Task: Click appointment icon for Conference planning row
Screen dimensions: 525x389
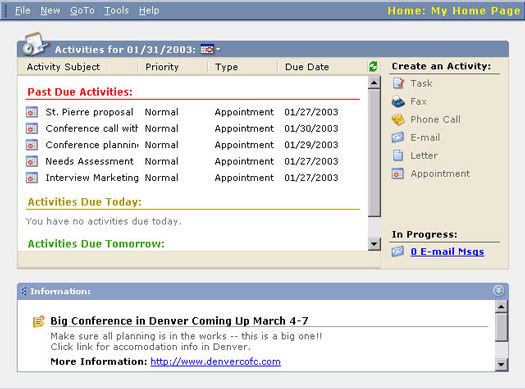Action: click(x=32, y=145)
